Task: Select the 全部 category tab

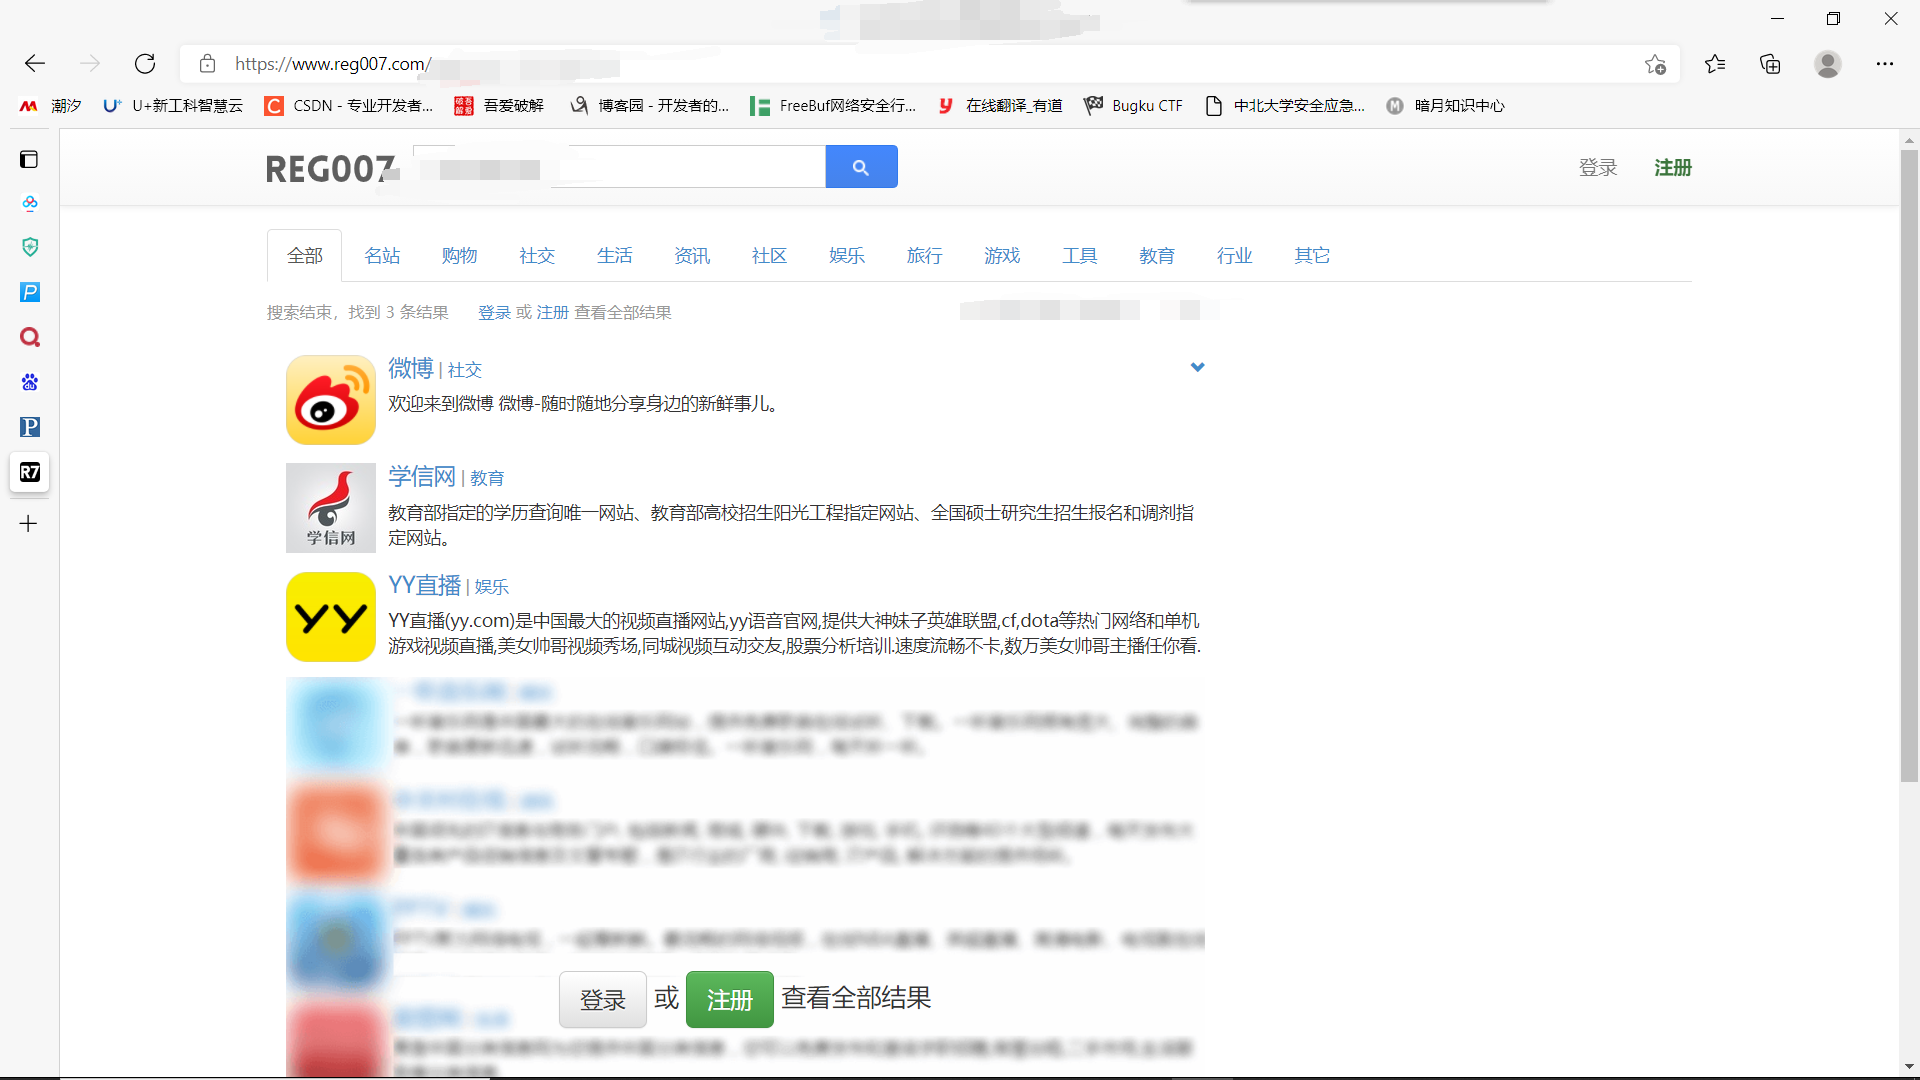Action: point(305,256)
